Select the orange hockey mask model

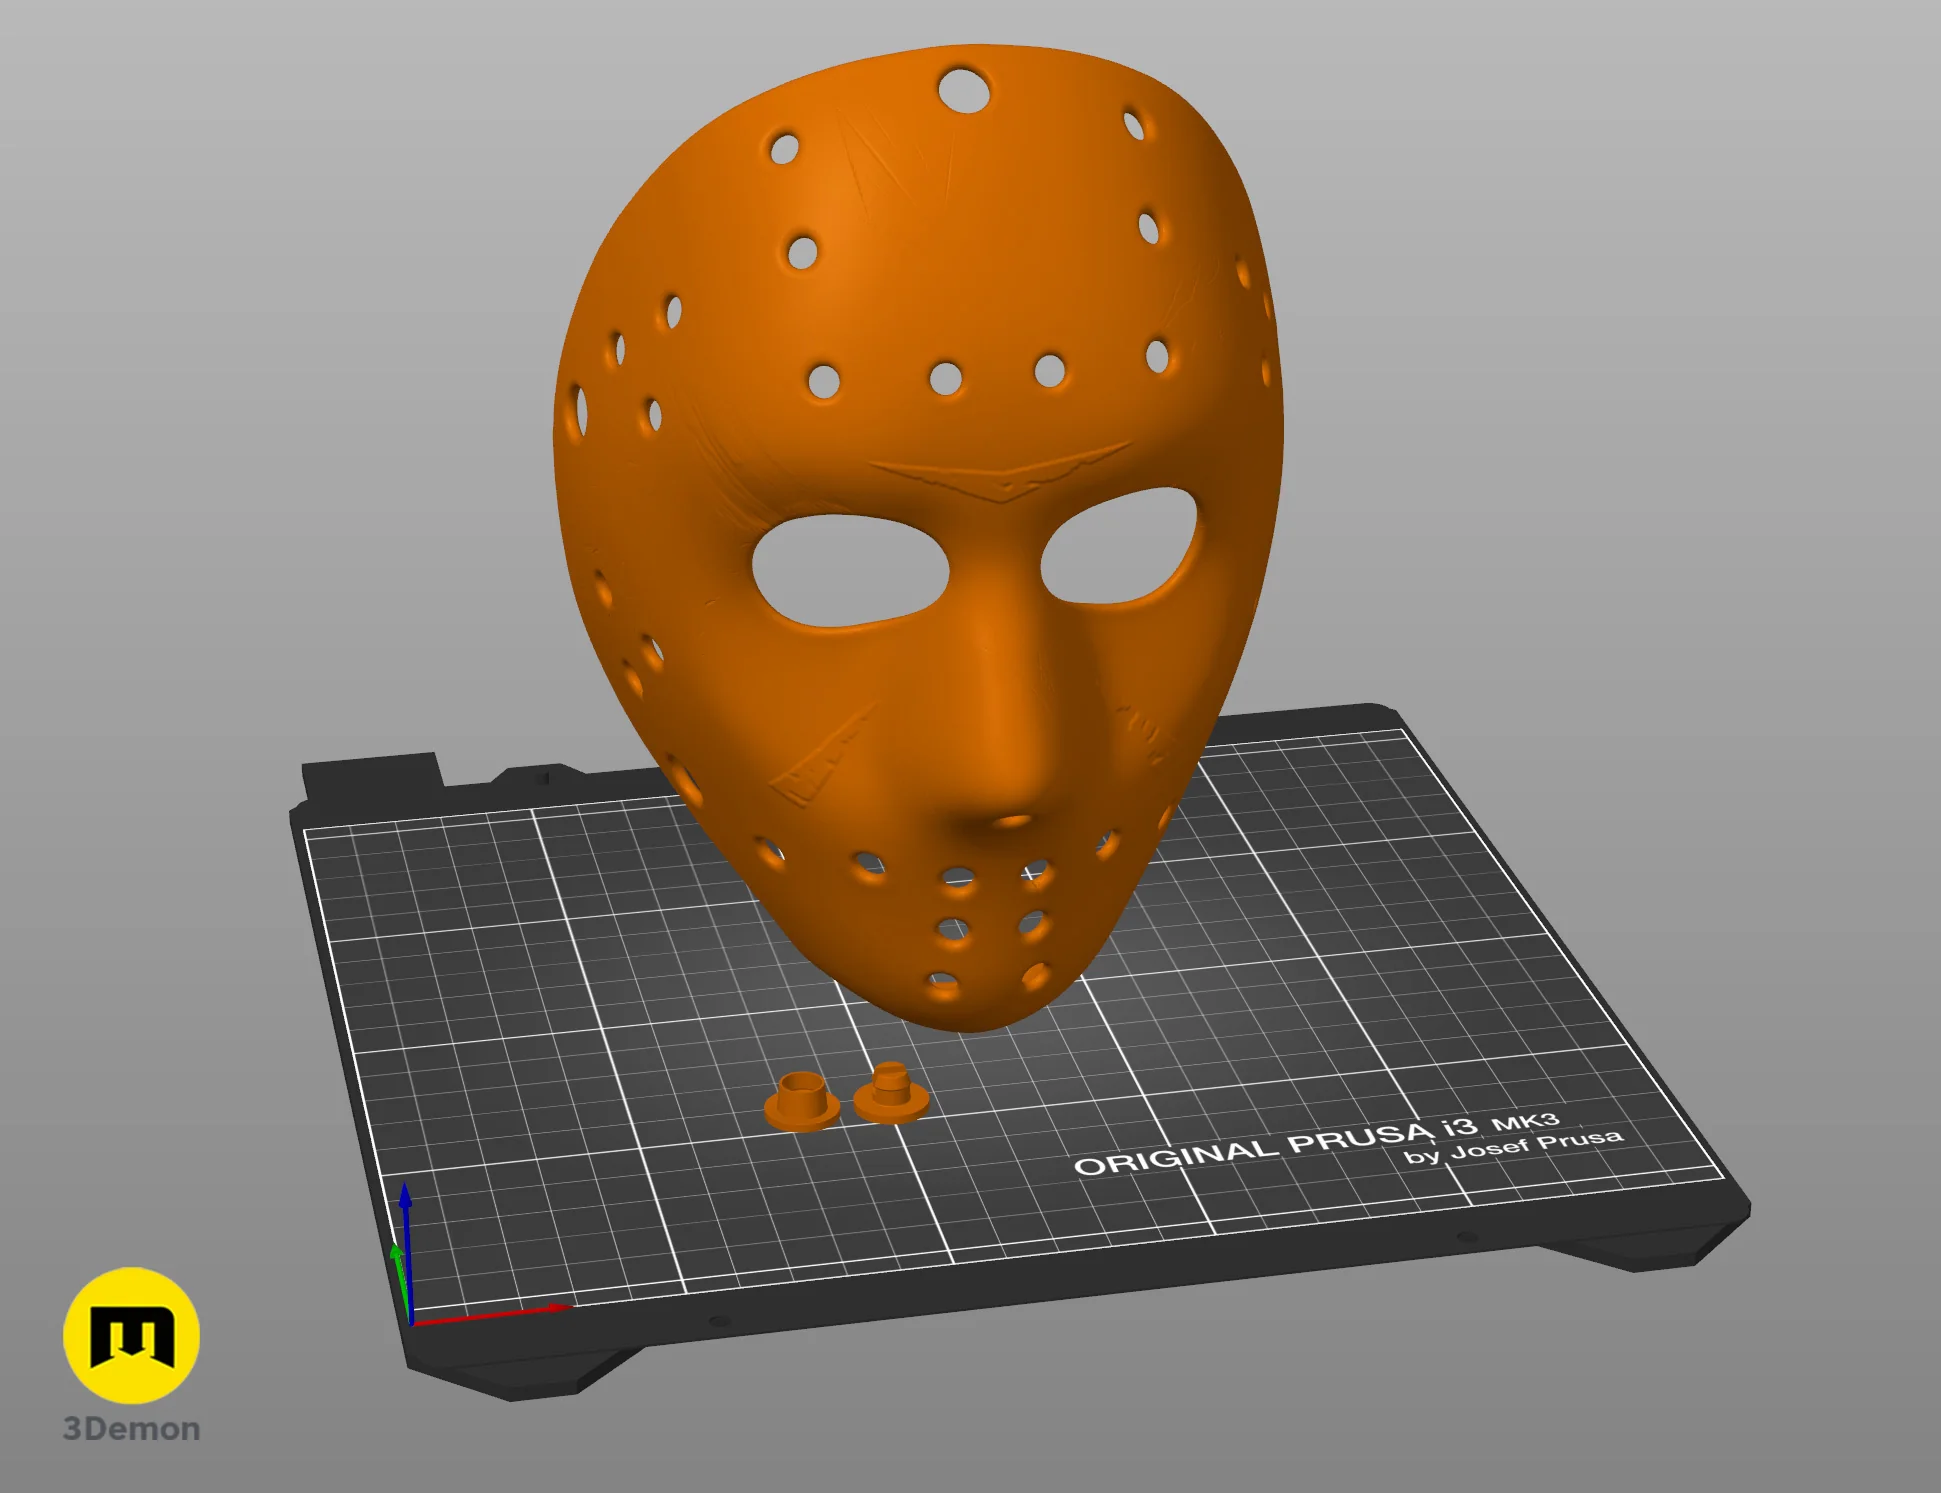918,537
